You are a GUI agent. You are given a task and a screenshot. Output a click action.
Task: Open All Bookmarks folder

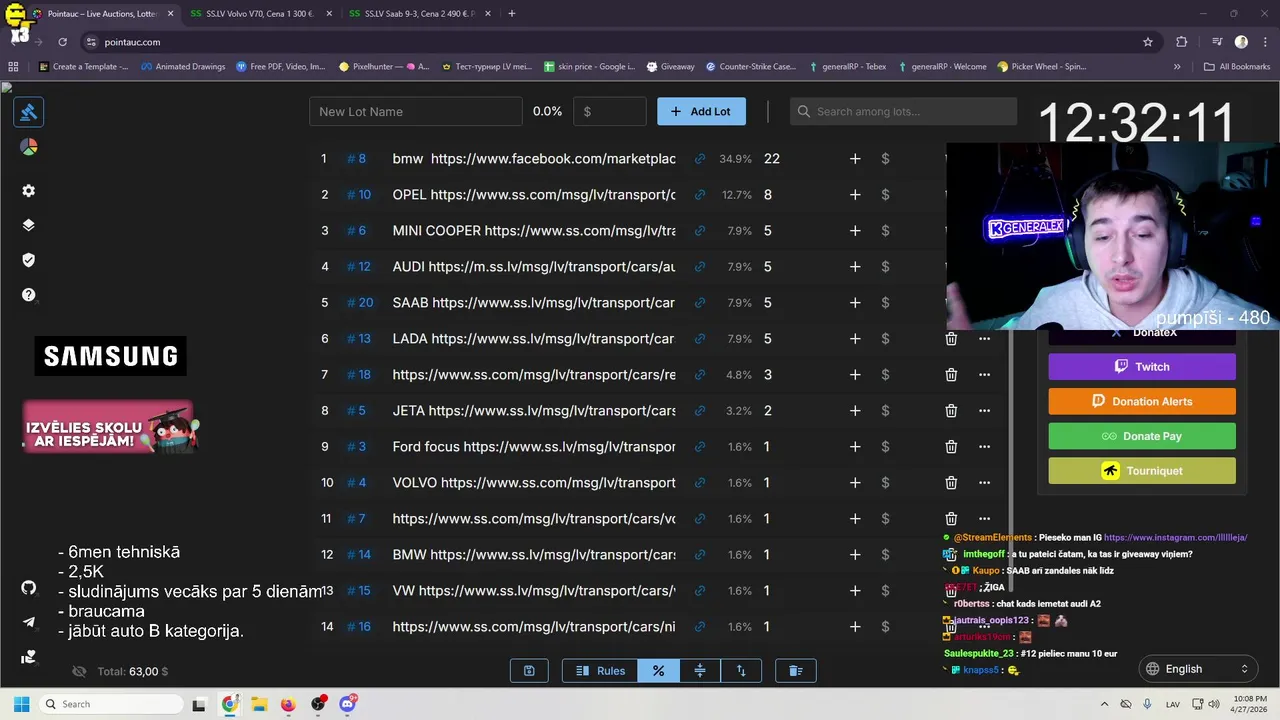point(1237,67)
